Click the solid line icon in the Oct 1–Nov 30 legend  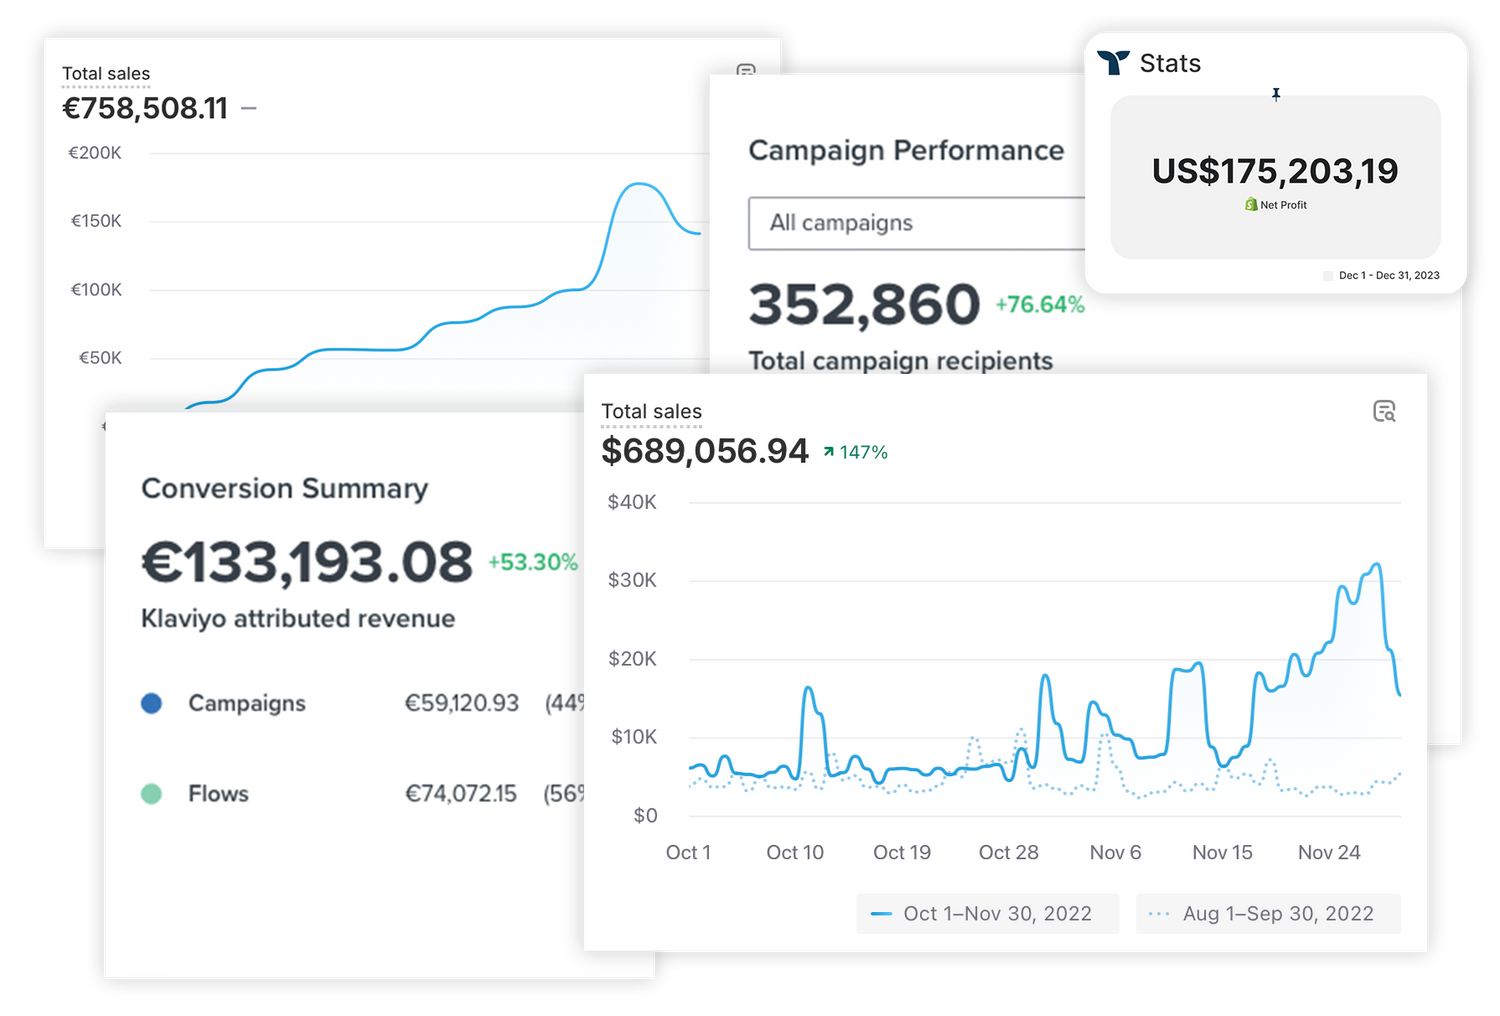tap(881, 914)
